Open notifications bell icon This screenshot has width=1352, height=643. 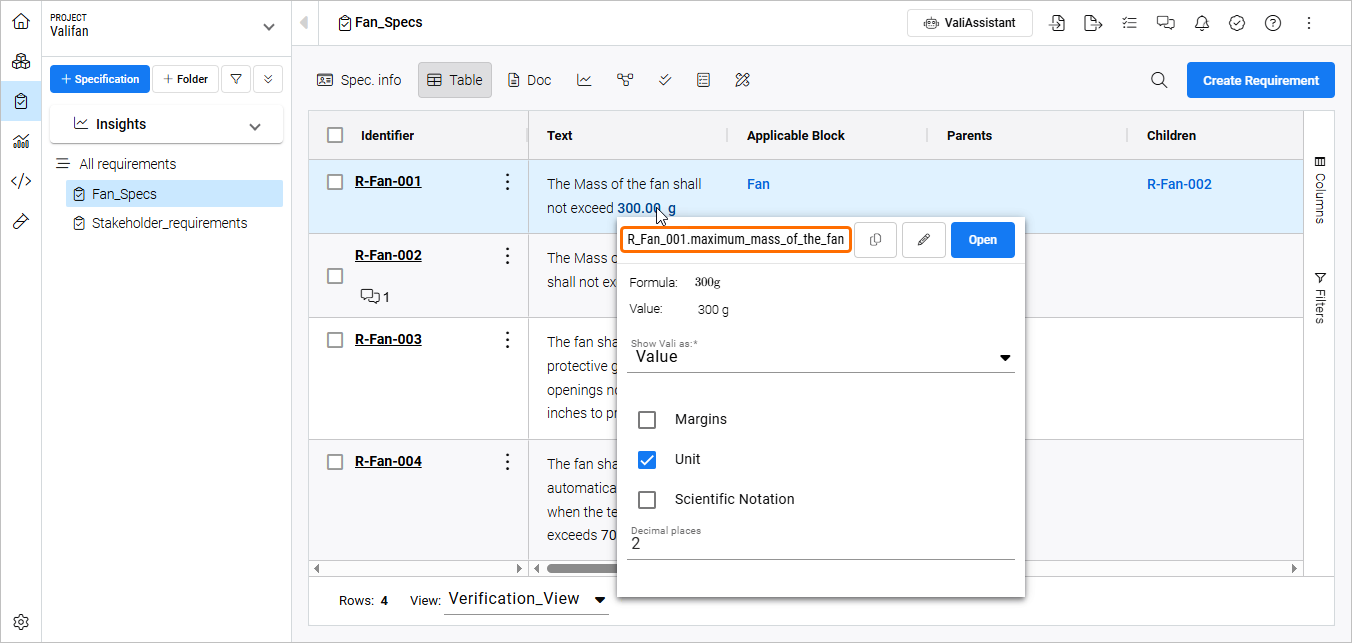pos(1201,23)
